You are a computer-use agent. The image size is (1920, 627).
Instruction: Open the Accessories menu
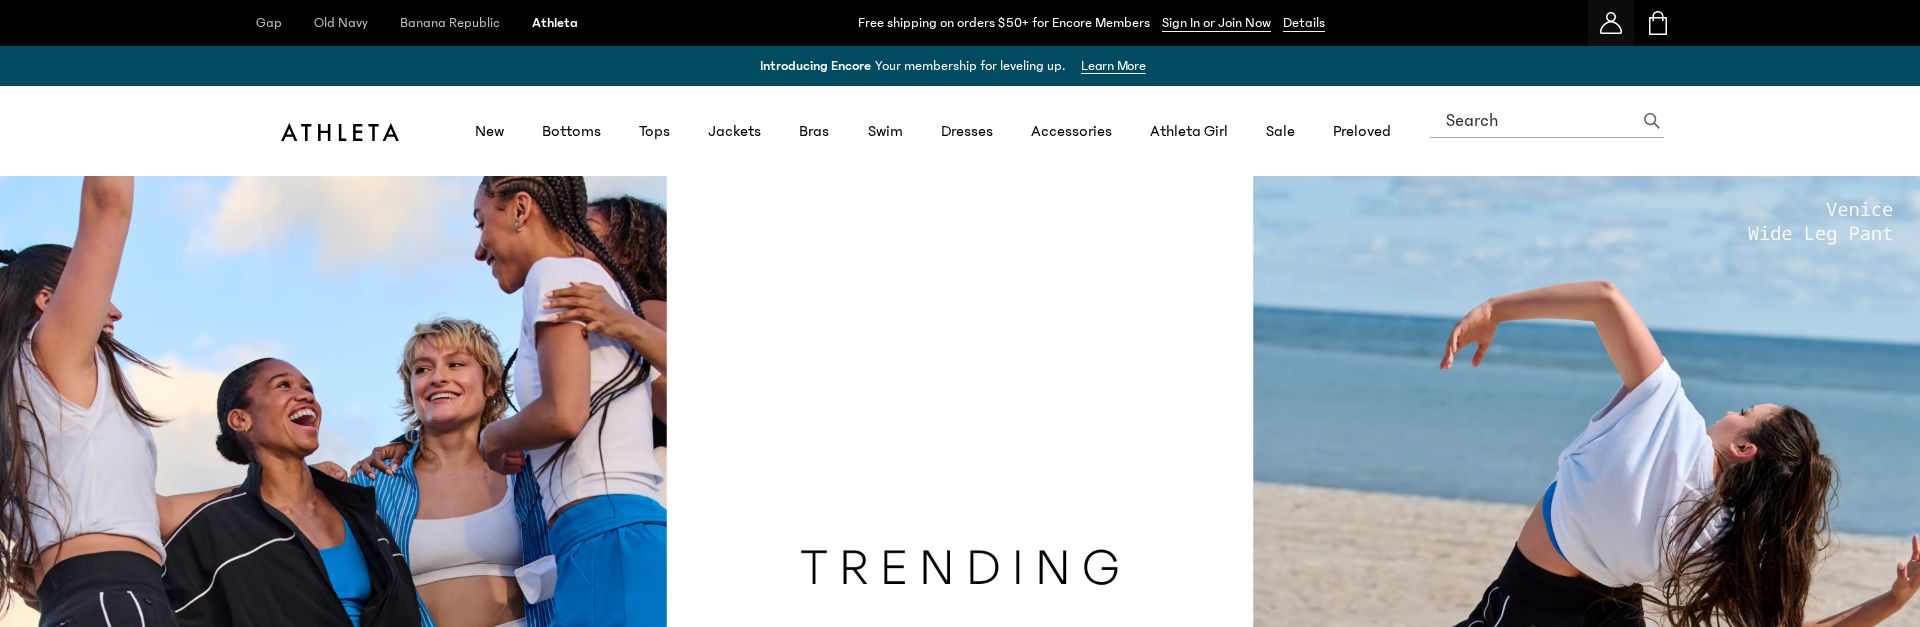click(1071, 131)
